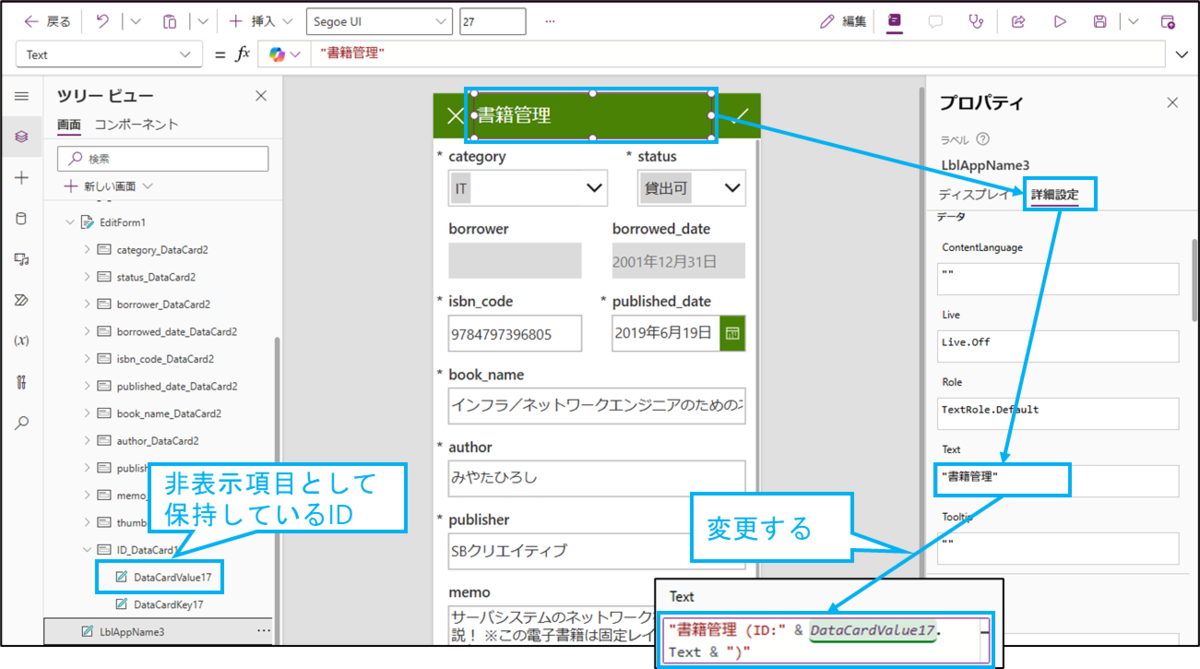Click the paste clipboard icon

pos(169,21)
